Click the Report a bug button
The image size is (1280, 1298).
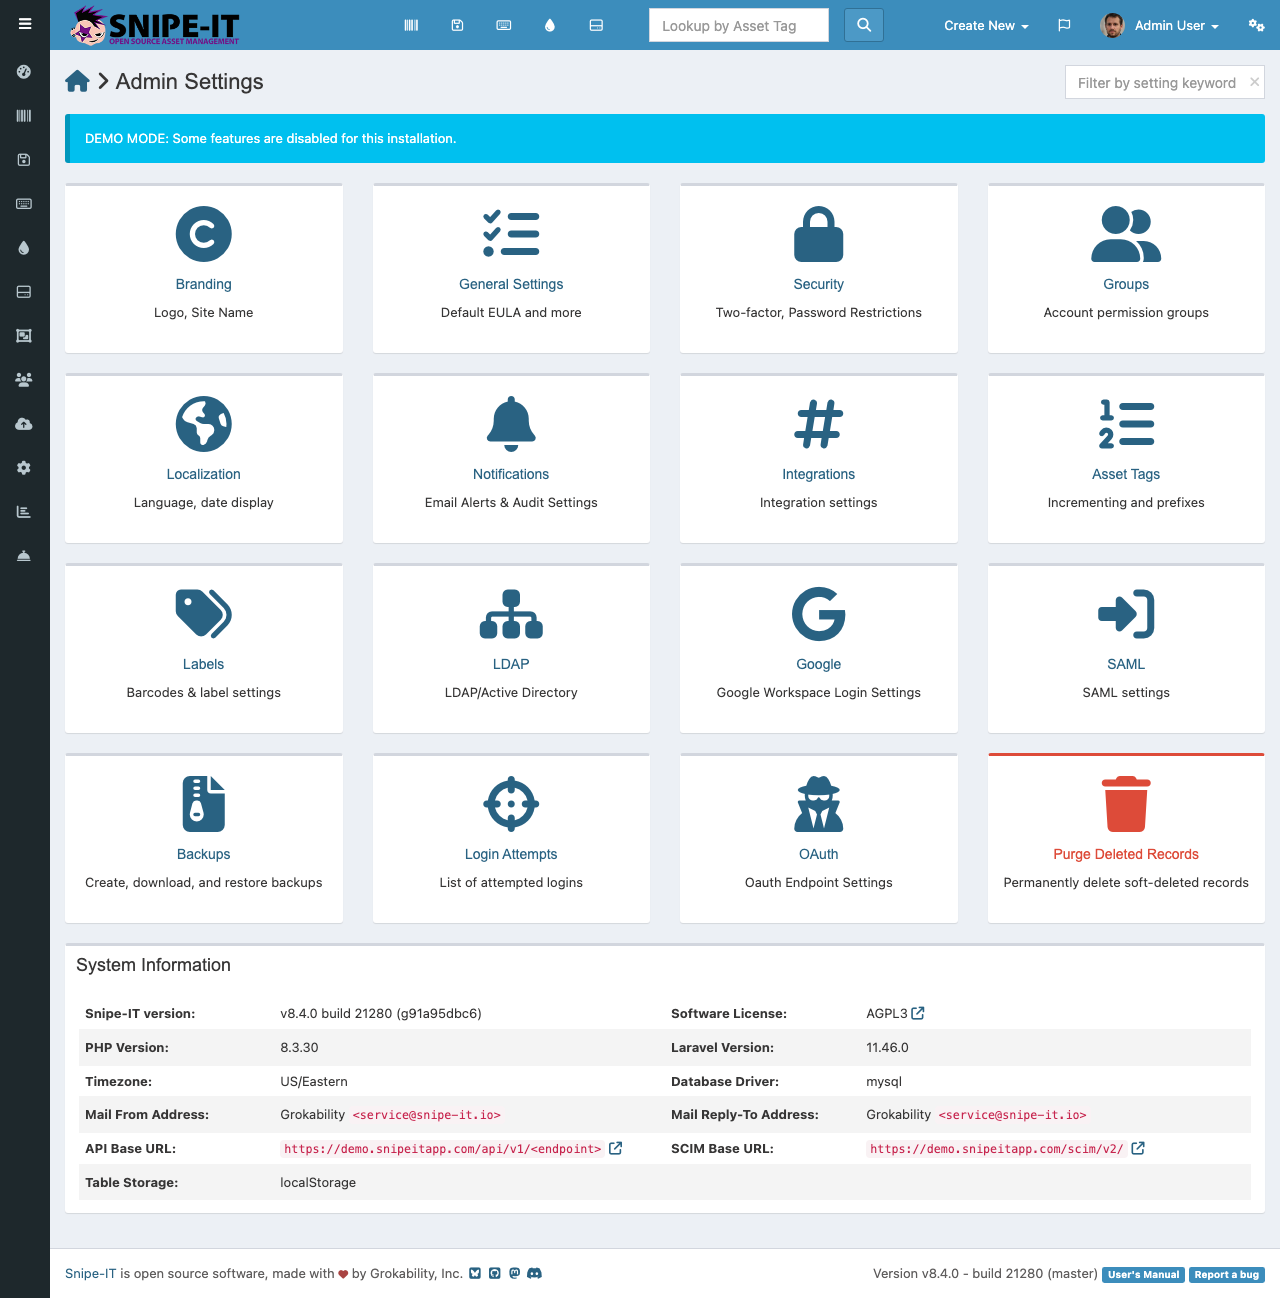[x=1227, y=1275]
